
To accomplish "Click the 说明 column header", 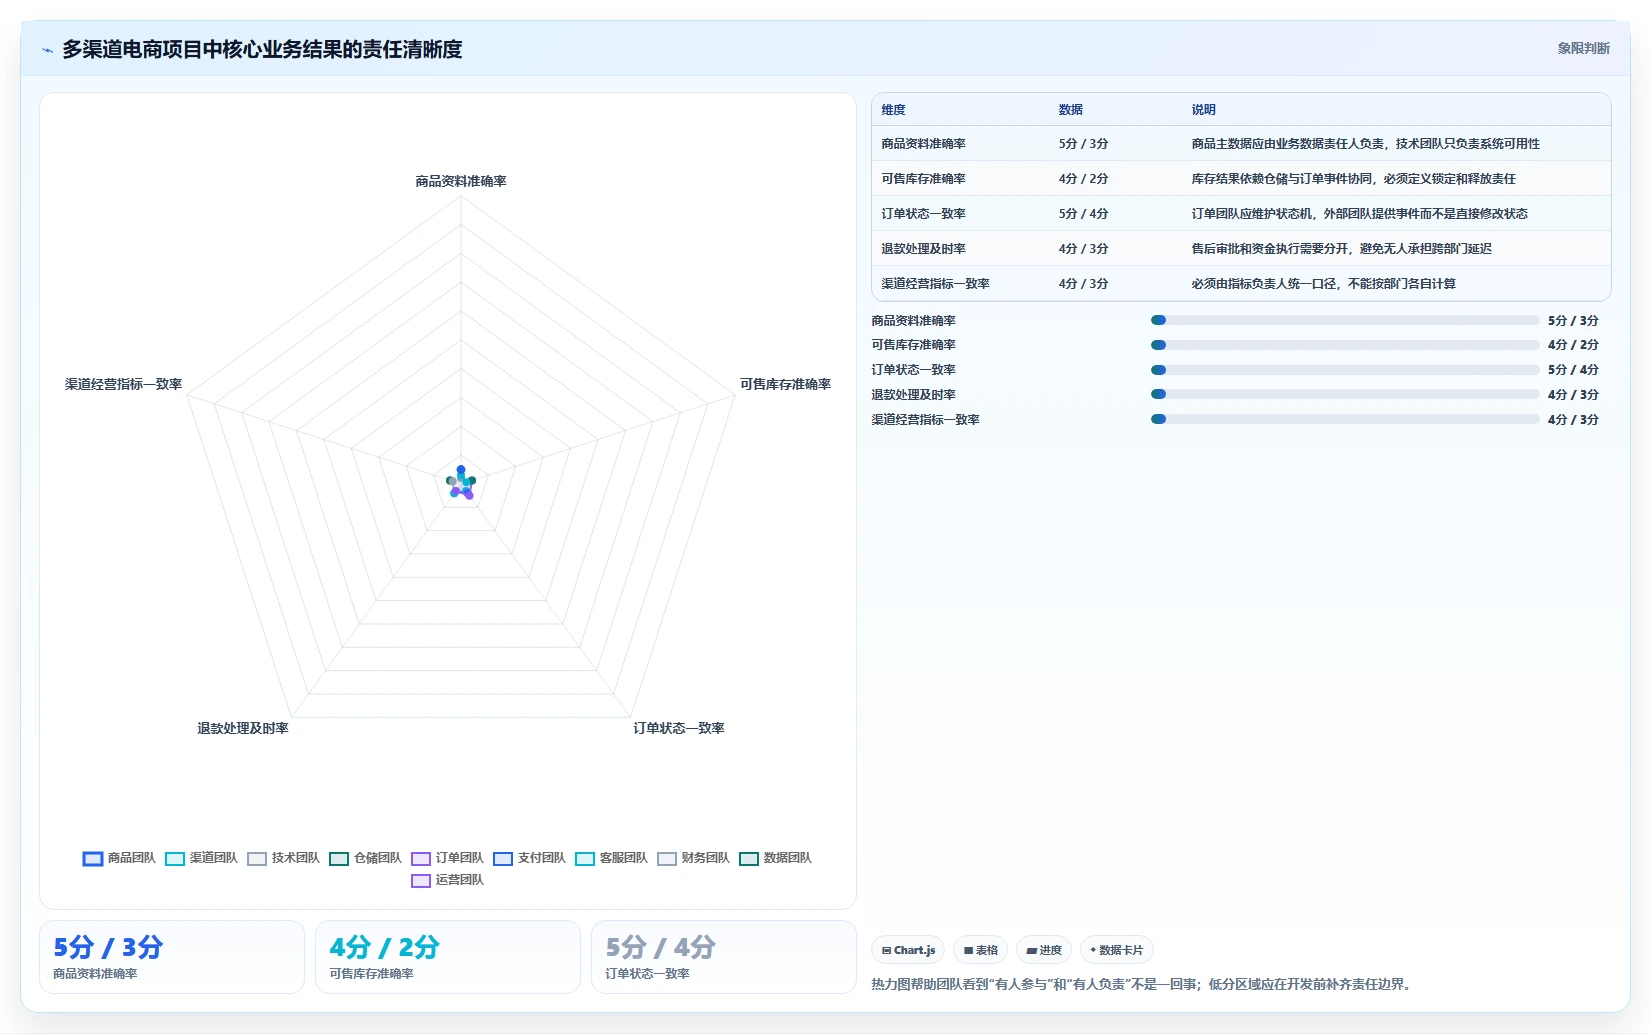I will [1203, 110].
